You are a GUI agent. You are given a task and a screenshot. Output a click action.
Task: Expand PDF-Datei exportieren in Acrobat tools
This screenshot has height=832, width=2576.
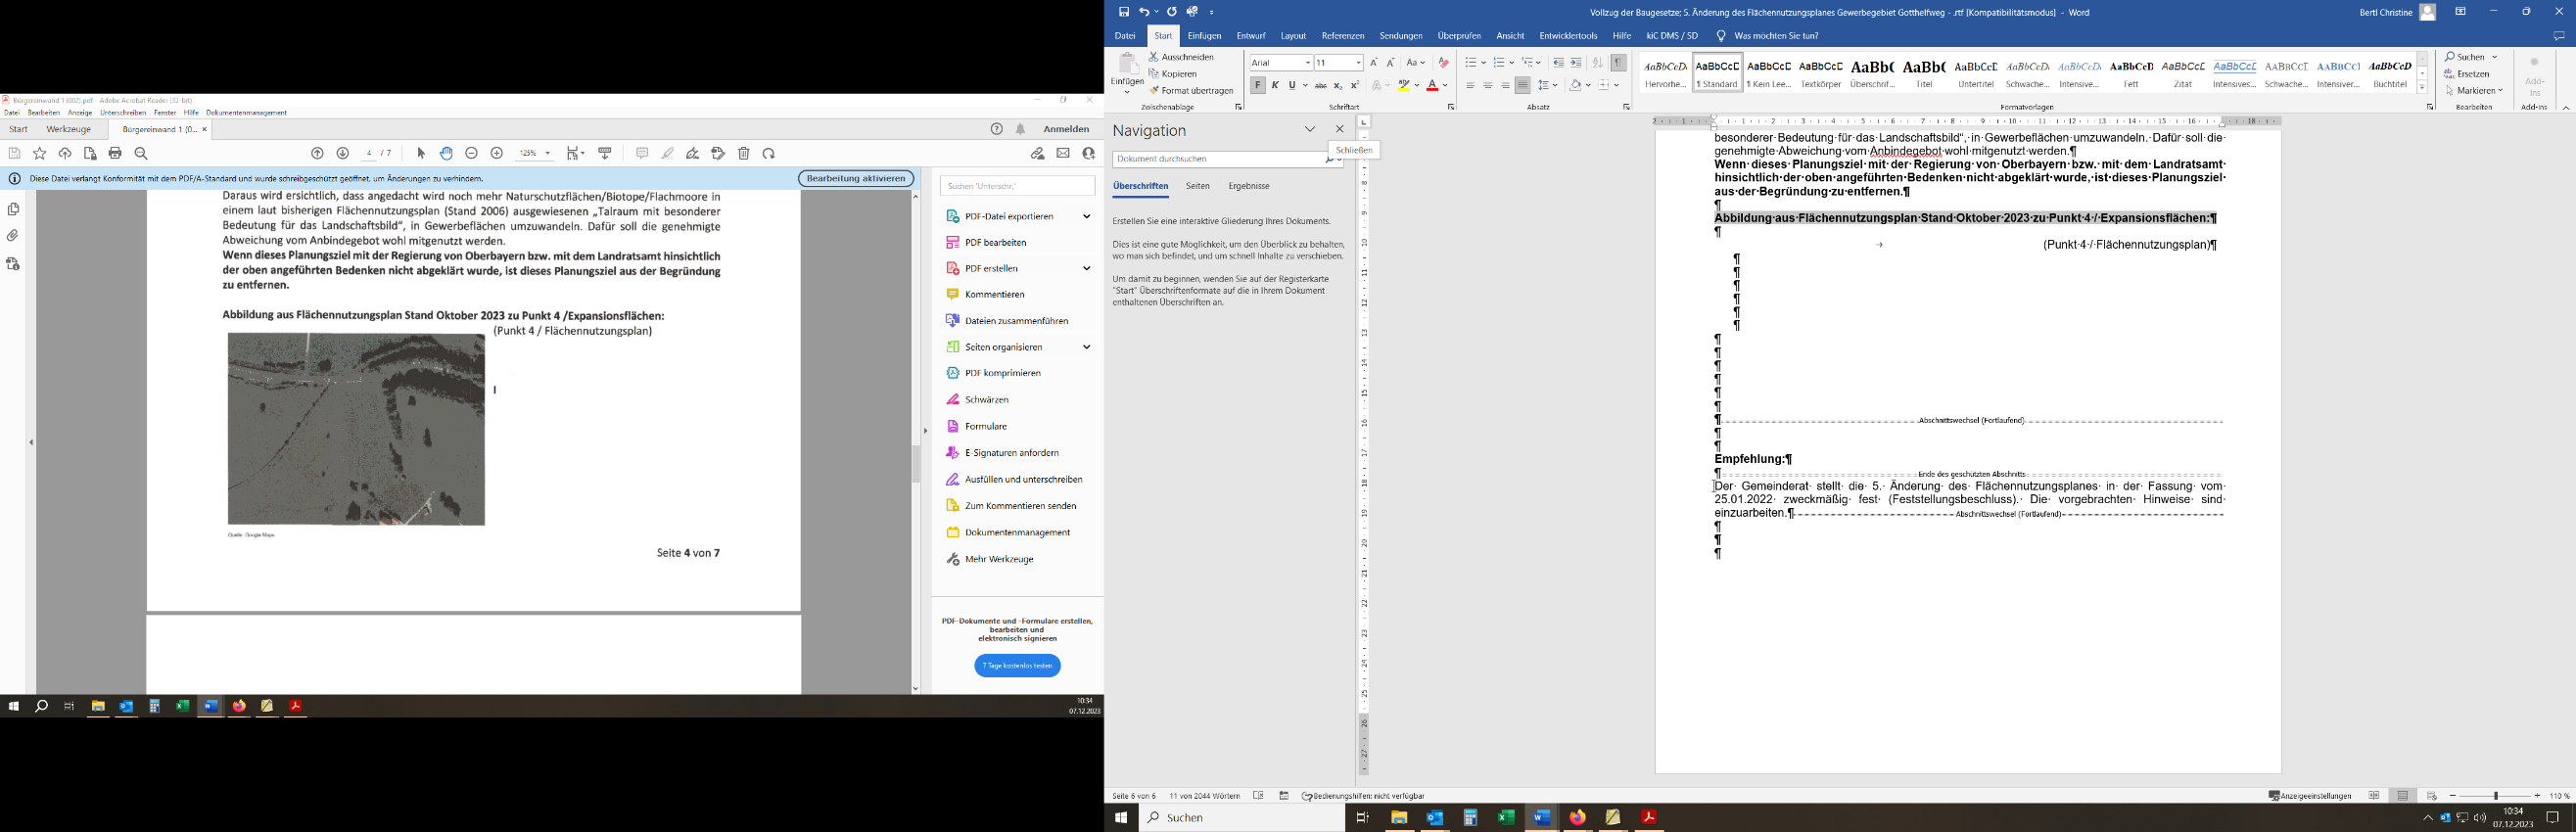point(1086,216)
